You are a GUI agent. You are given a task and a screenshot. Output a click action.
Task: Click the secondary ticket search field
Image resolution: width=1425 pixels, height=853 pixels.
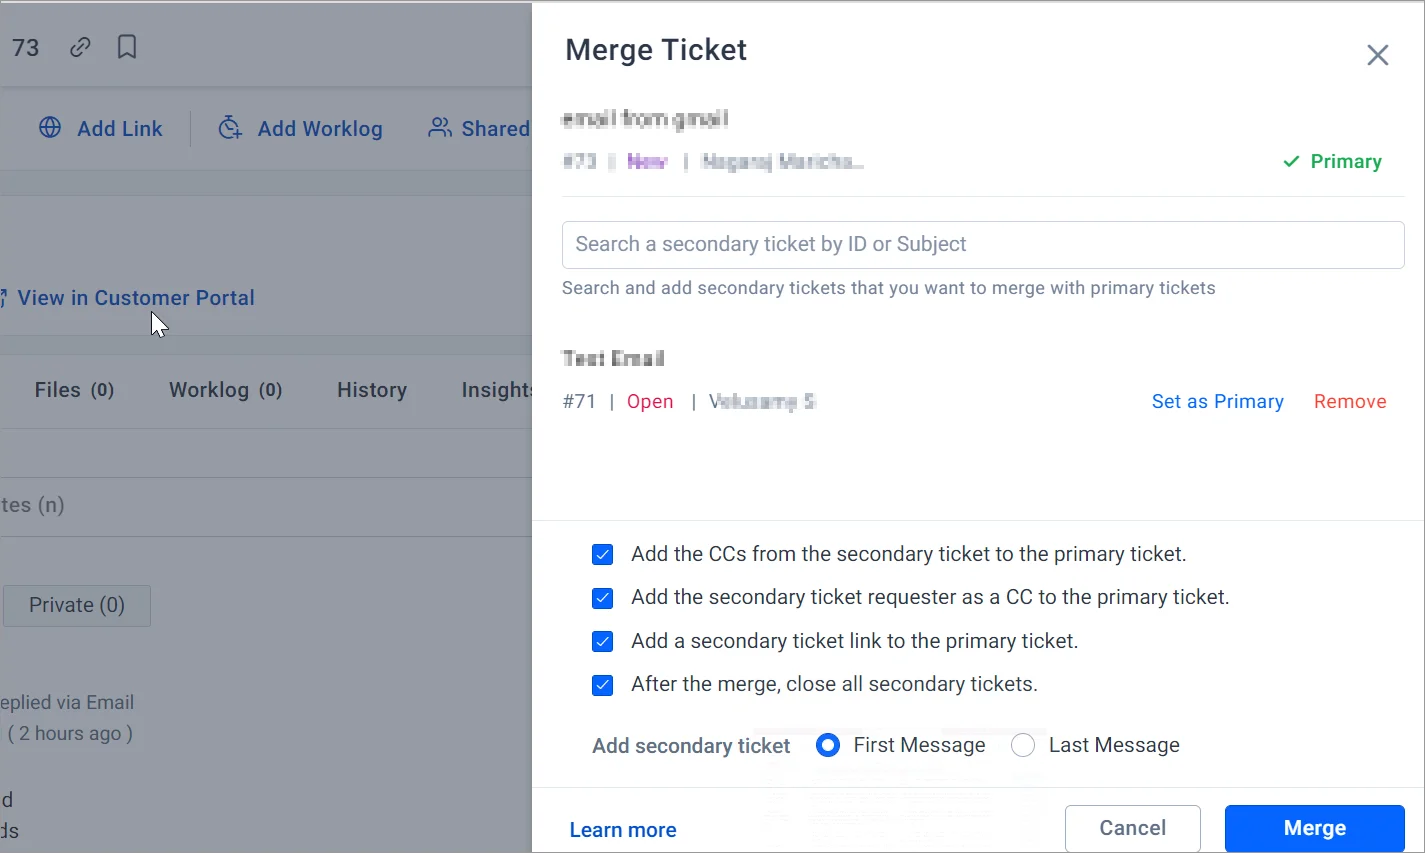click(x=983, y=244)
